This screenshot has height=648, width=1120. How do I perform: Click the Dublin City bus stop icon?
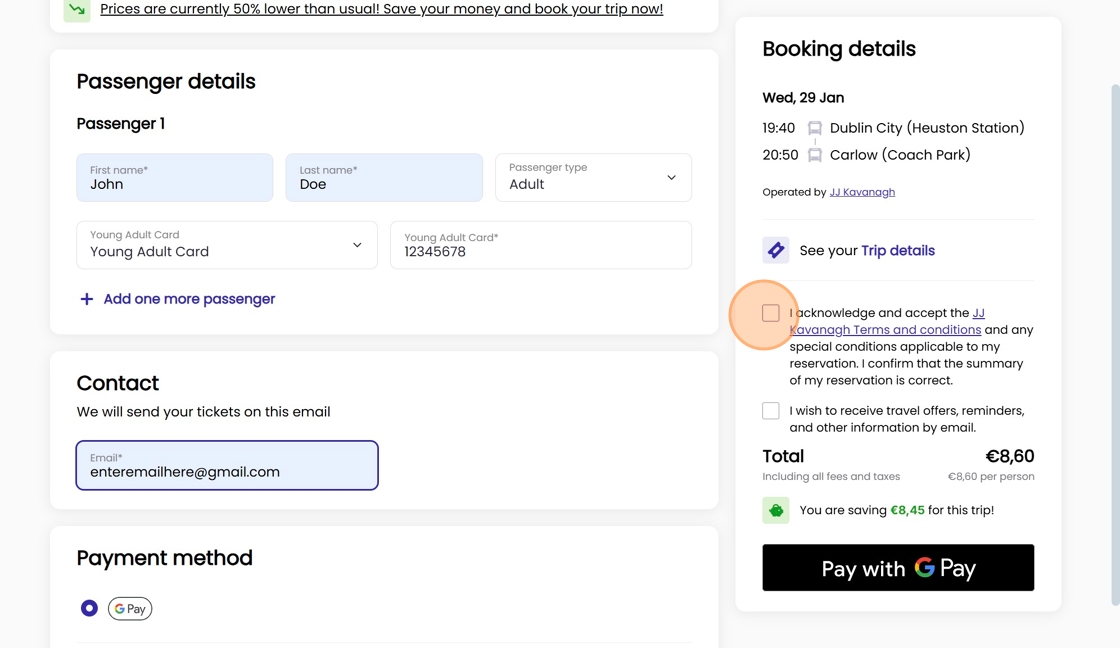815,128
